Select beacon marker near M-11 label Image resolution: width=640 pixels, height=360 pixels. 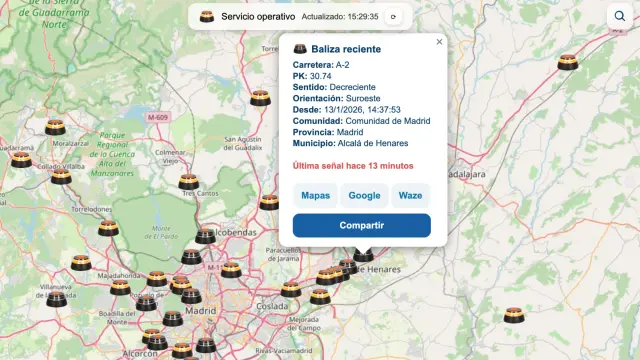231,270
